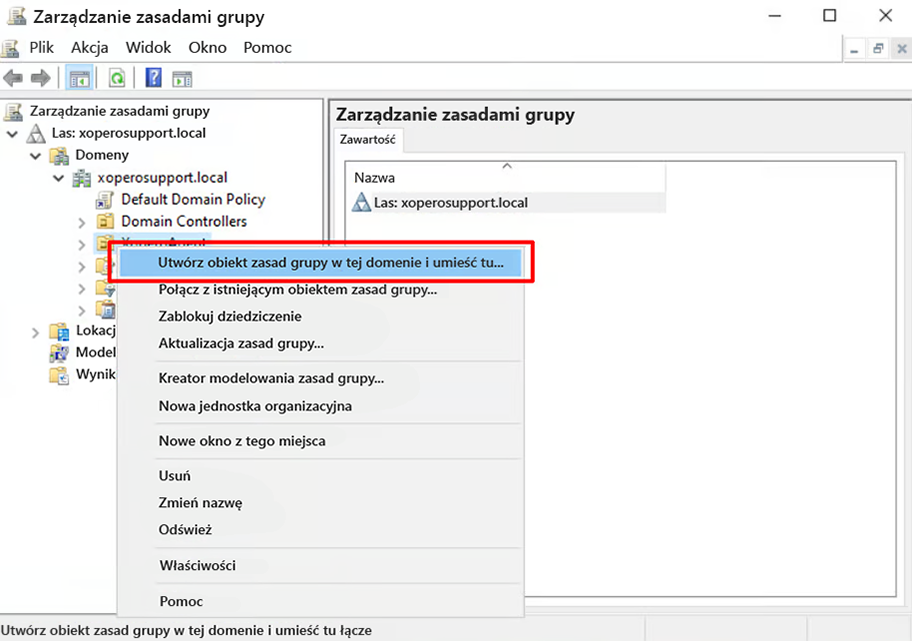Screen dimensions: 912x641
Task: Open Help via the blue question mark icon
Action: (x=154, y=78)
